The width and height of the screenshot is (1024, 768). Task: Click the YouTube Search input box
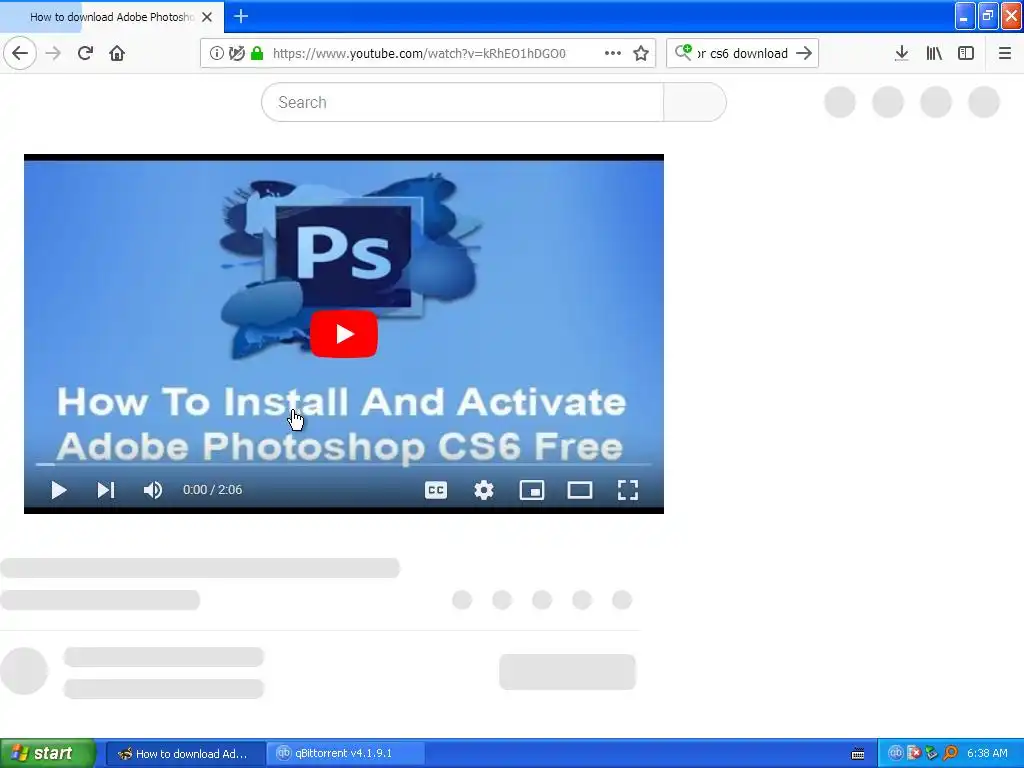pos(462,102)
